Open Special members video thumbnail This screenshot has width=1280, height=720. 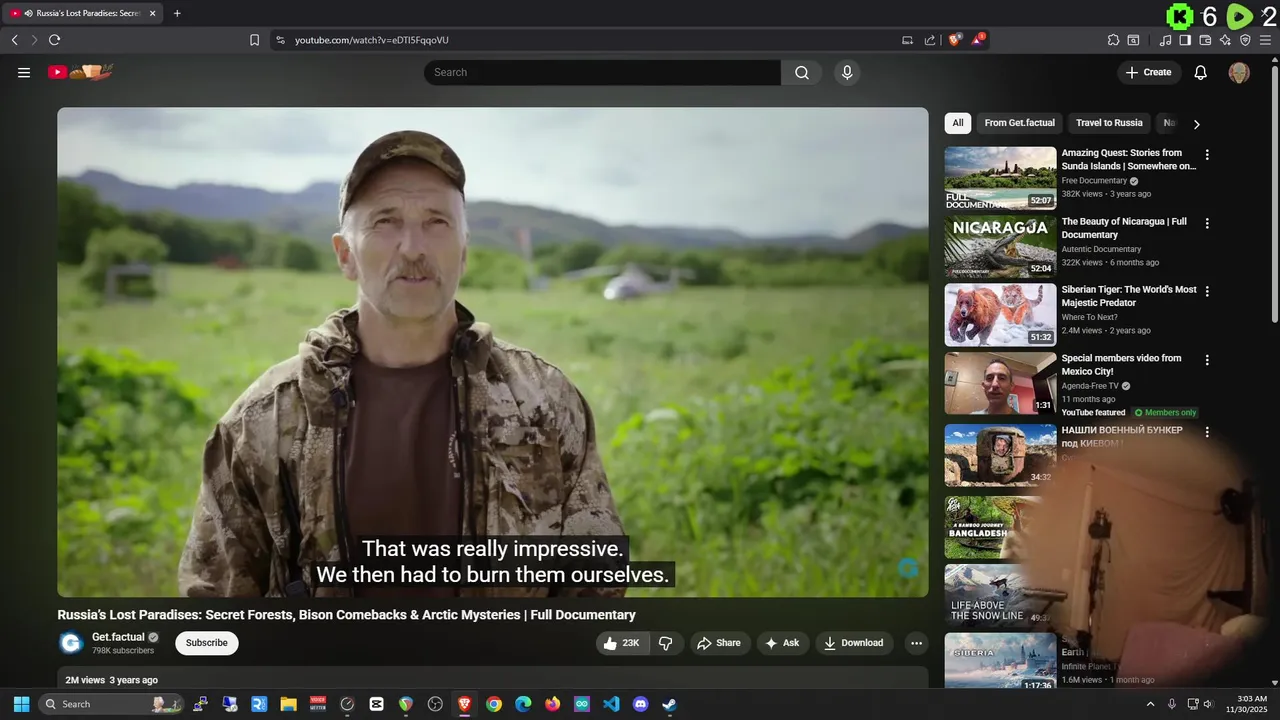point(1000,383)
